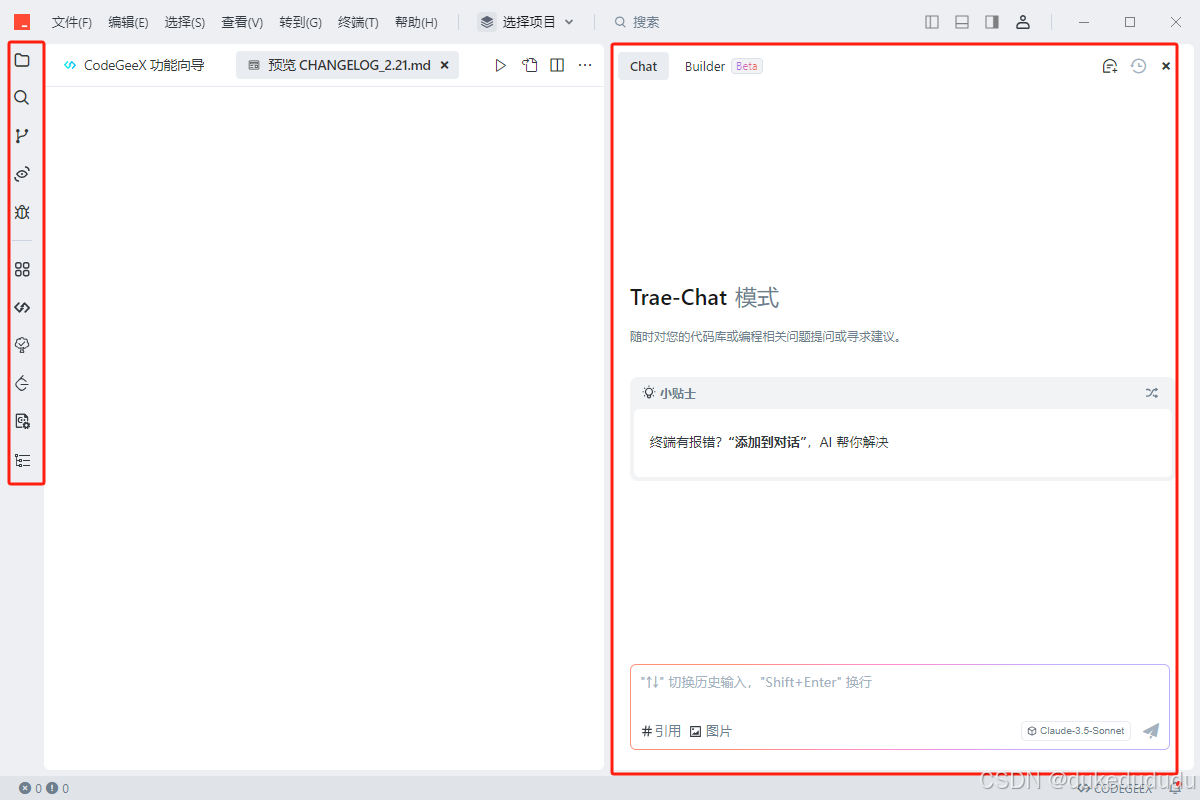1200x800 pixels.
Task: Select the Chat tab
Action: click(x=644, y=66)
